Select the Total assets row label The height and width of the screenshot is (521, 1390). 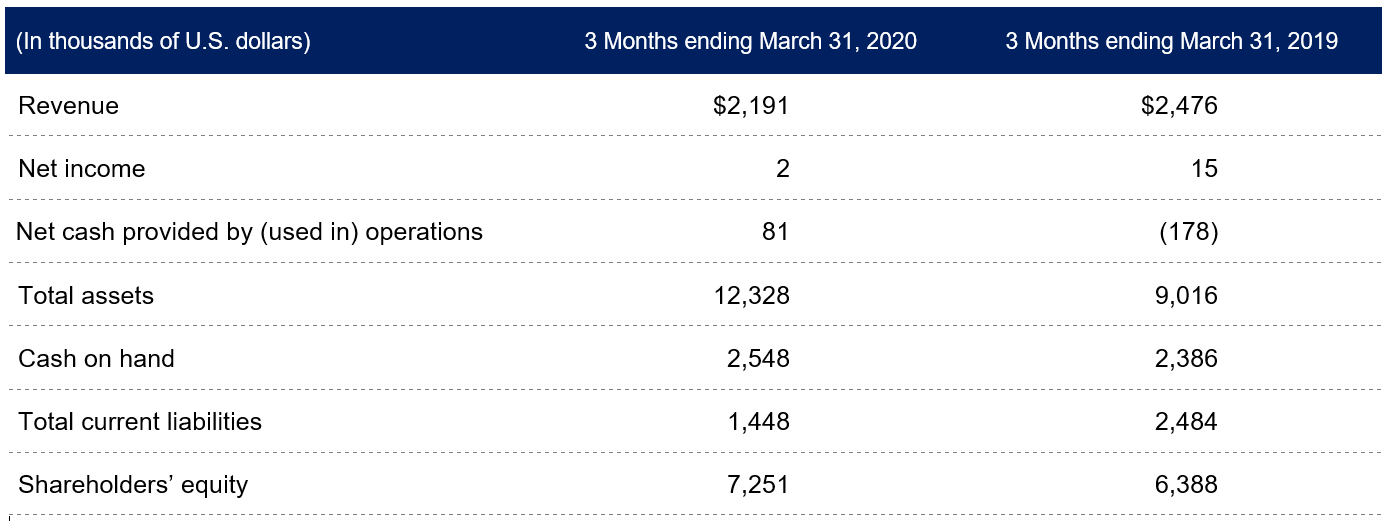(x=86, y=295)
